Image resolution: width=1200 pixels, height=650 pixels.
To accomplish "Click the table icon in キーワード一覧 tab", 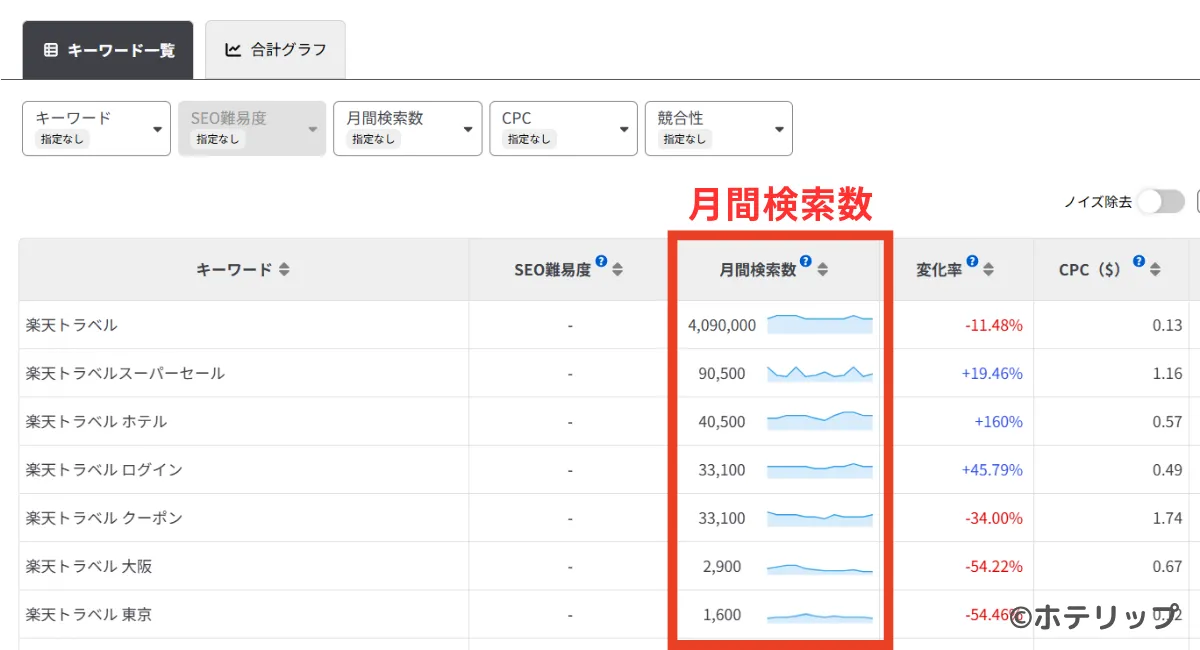I will (x=51, y=50).
